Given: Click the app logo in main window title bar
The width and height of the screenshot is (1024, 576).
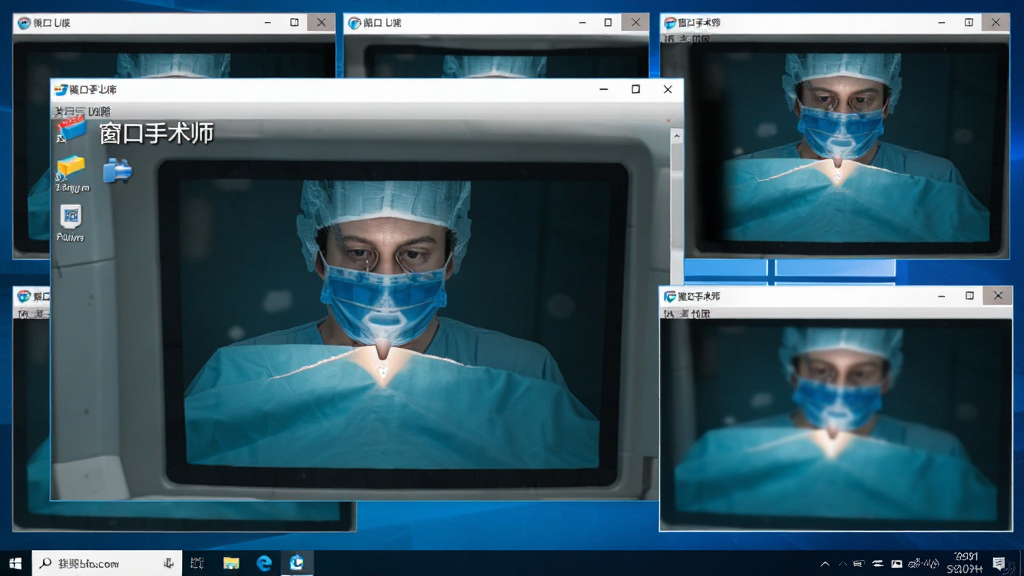Looking at the screenshot, I should (61, 89).
